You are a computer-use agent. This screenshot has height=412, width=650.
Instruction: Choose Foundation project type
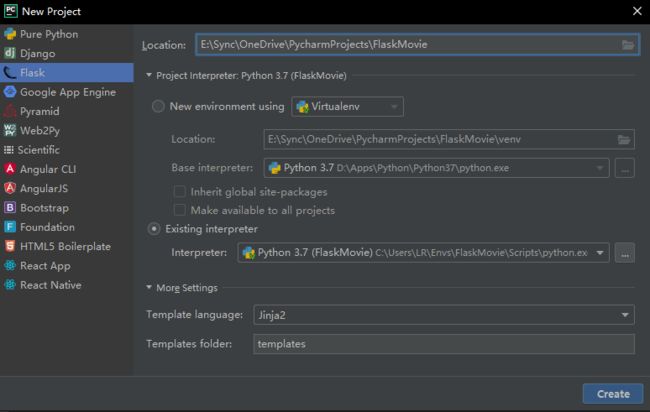(x=67, y=227)
